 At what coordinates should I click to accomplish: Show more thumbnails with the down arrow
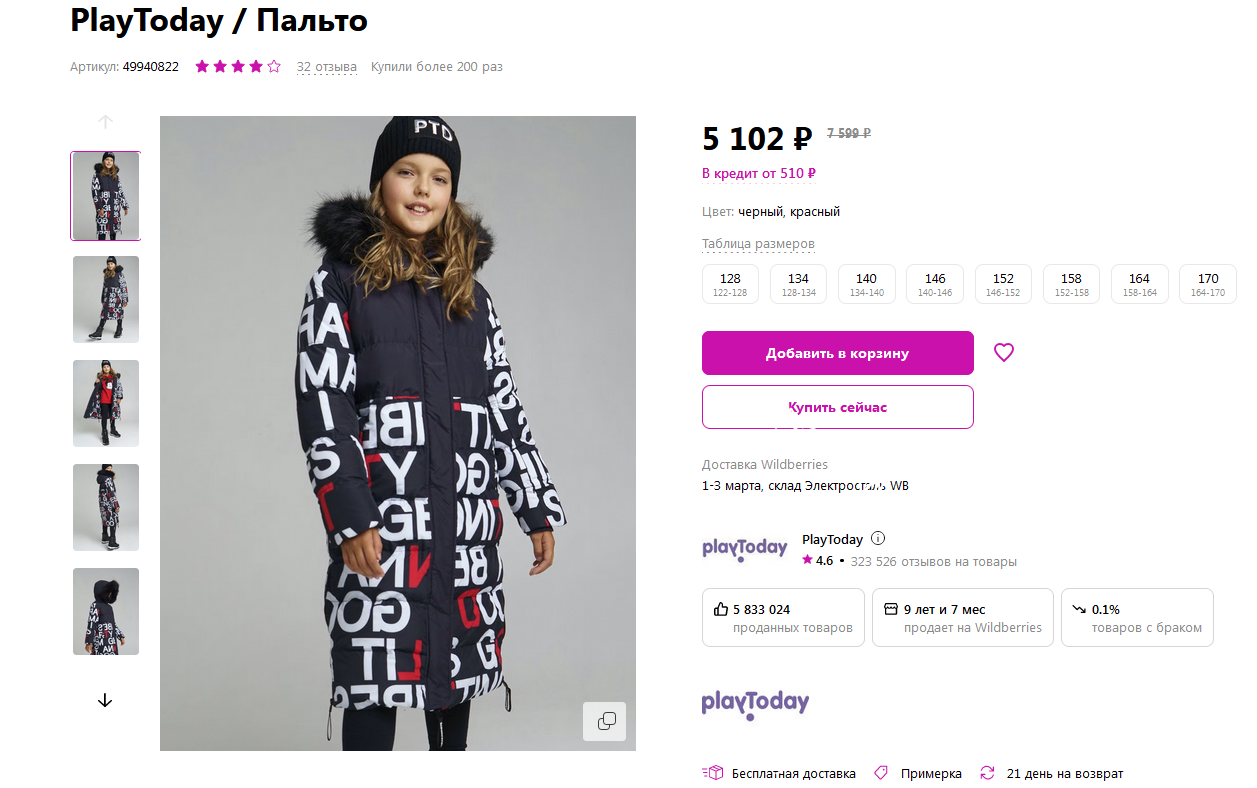(105, 701)
